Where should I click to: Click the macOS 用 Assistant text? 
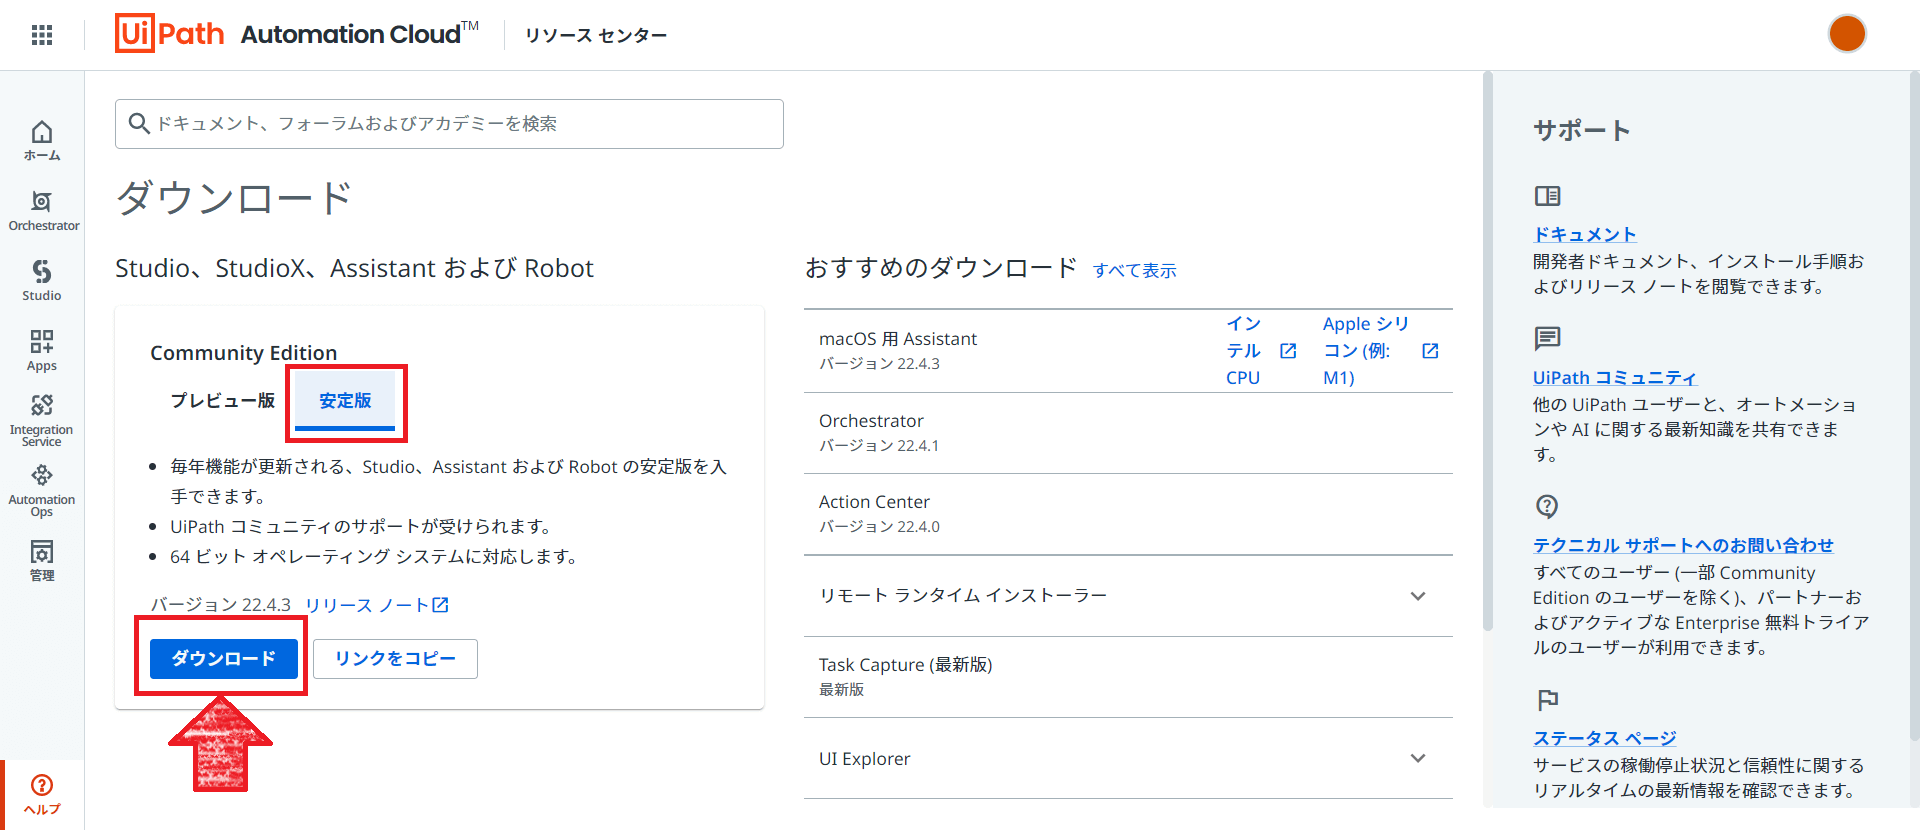pyautogui.click(x=898, y=339)
